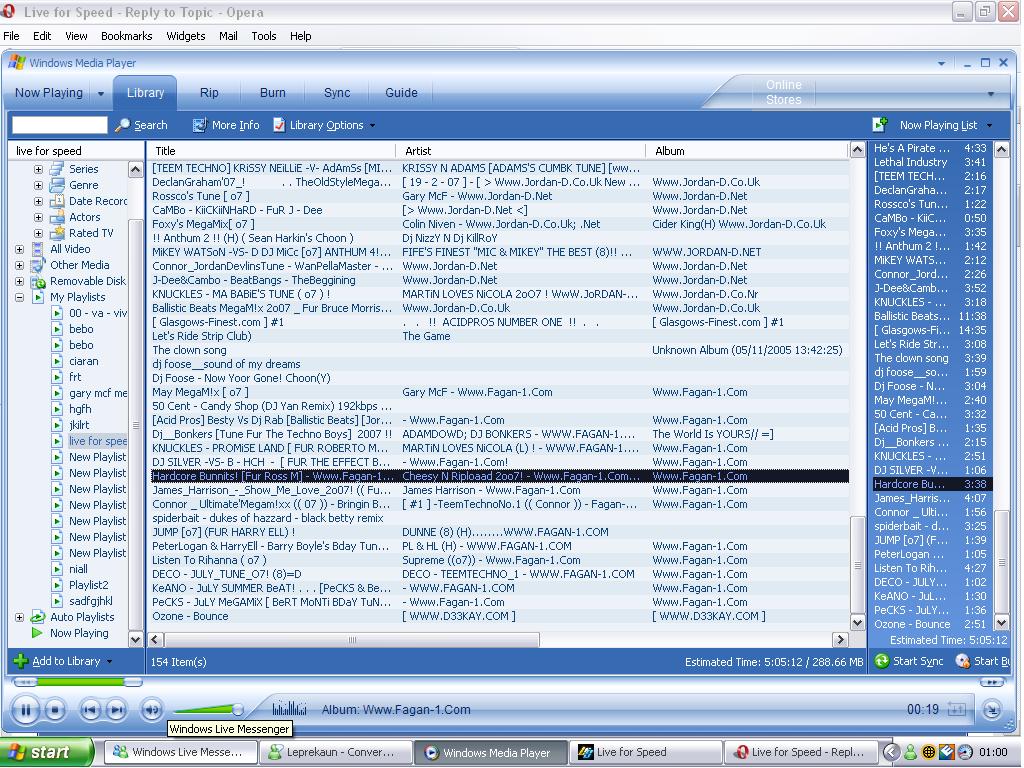
Task: Click the Add to Library plus icon
Action: (x=20, y=661)
